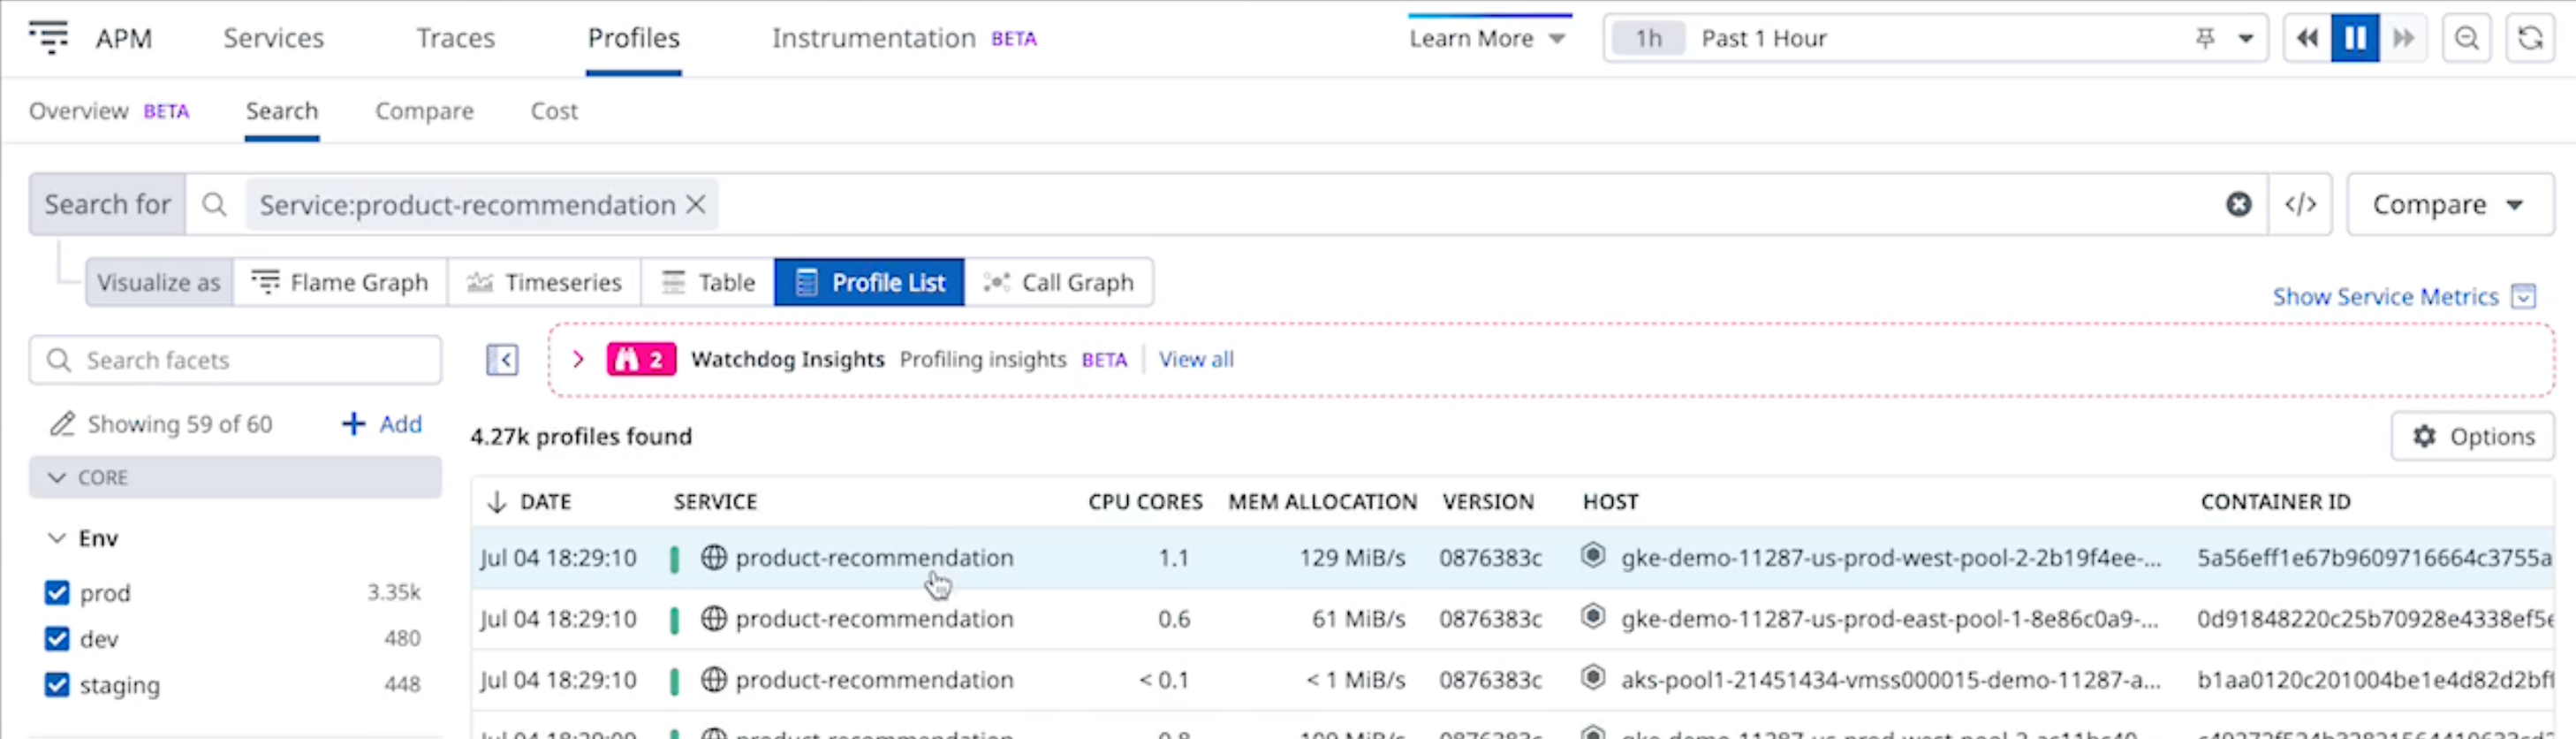The height and width of the screenshot is (739, 2576).
Task: Click the pin icon in time picker
Action: pyautogui.click(x=2205, y=38)
